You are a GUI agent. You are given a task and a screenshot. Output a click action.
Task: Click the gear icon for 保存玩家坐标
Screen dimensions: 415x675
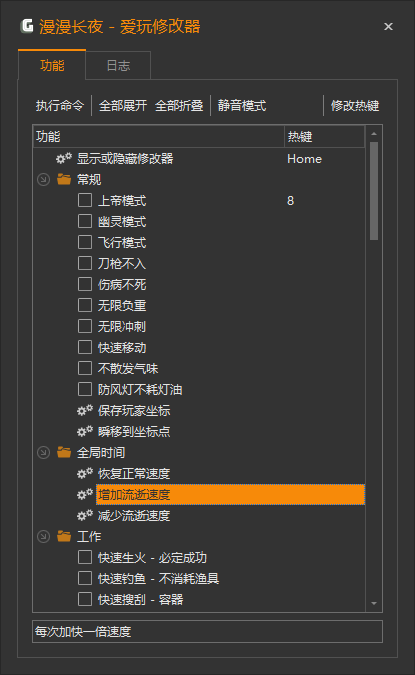click(85, 410)
